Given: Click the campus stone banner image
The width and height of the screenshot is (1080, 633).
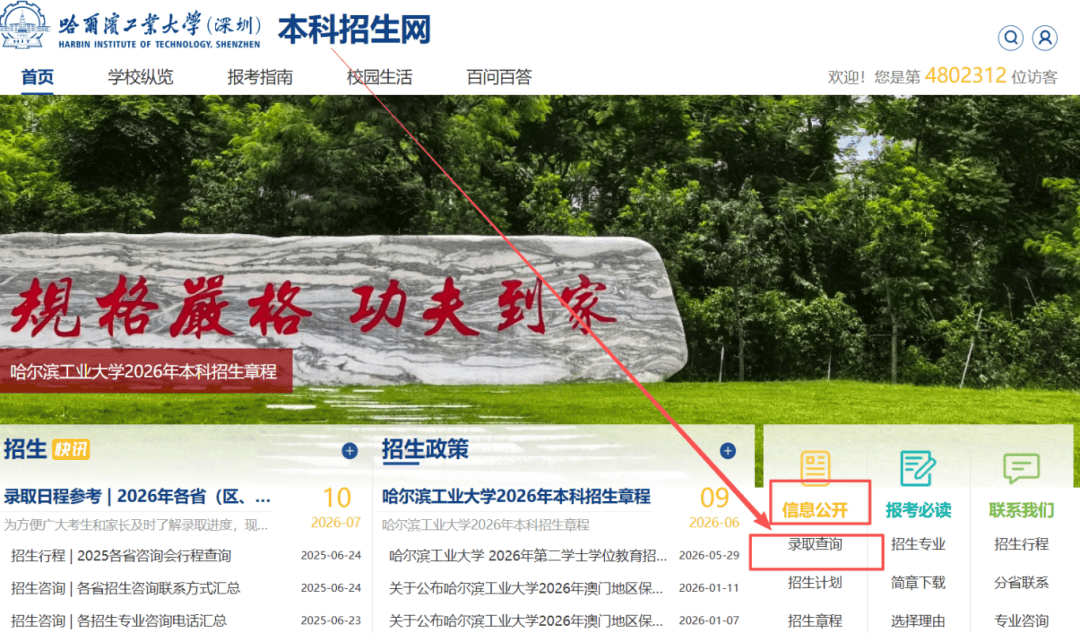Looking at the screenshot, I should pos(540,260).
